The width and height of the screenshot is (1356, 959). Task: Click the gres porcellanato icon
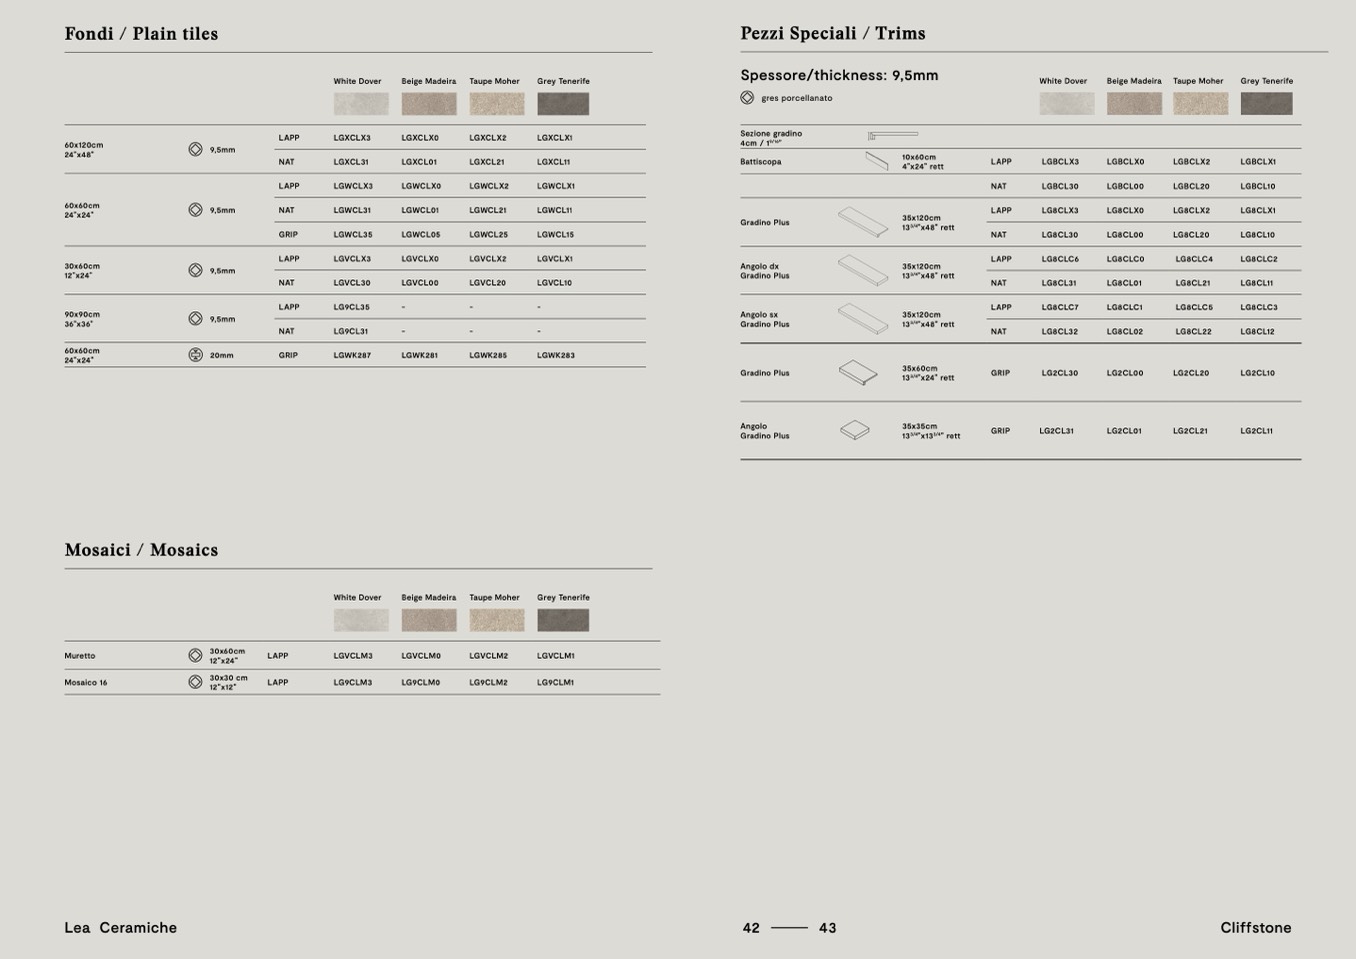pos(747,98)
